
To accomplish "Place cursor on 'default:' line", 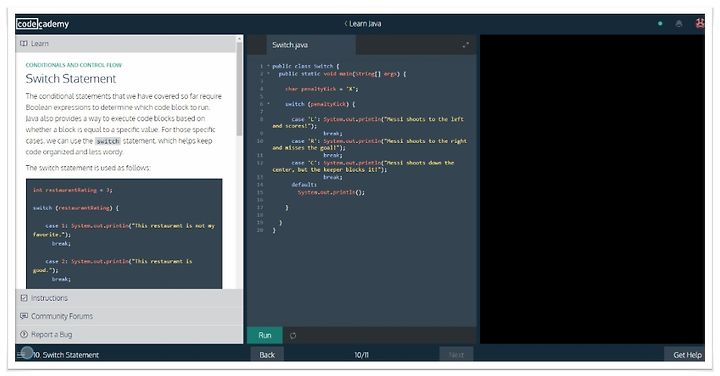I will pyautogui.click(x=304, y=185).
